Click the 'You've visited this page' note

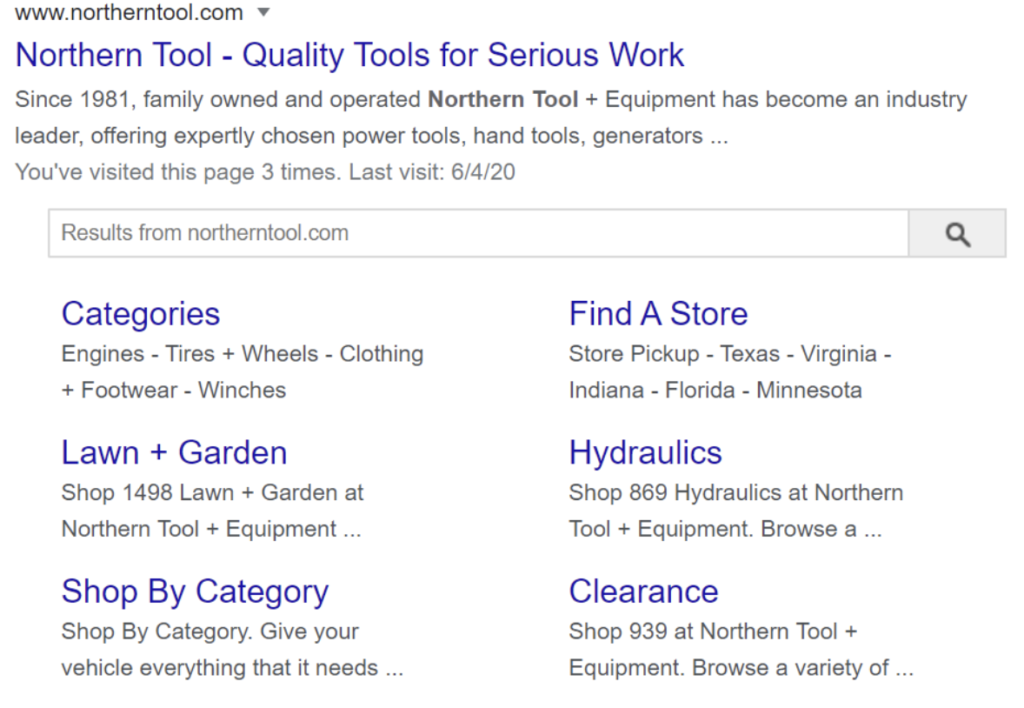[265, 172]
